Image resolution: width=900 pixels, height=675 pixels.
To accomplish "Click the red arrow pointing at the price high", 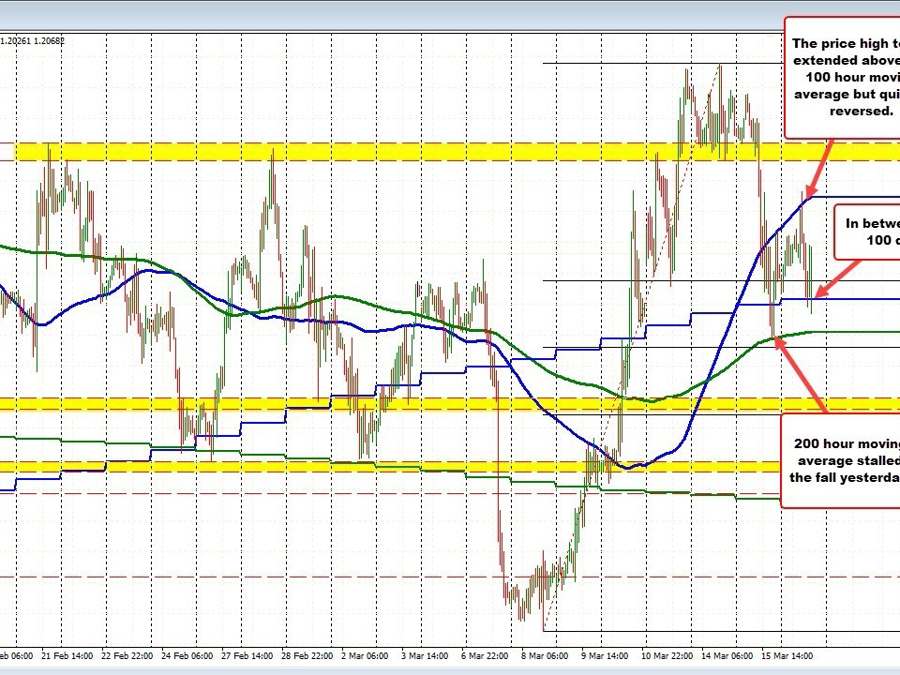I will [x=820, y=170].
